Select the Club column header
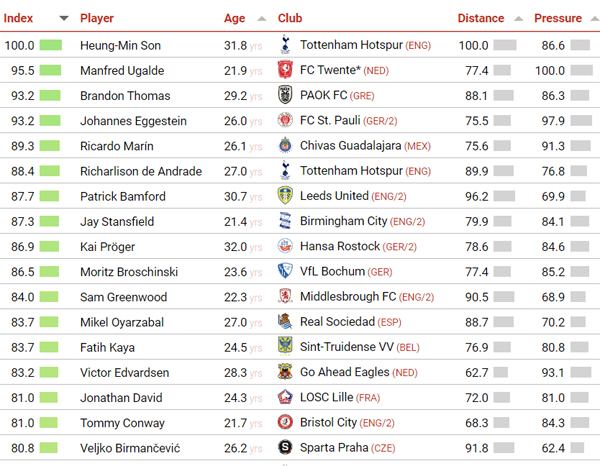The width and height of the screenshot is (600, 466). pos(290,18)
